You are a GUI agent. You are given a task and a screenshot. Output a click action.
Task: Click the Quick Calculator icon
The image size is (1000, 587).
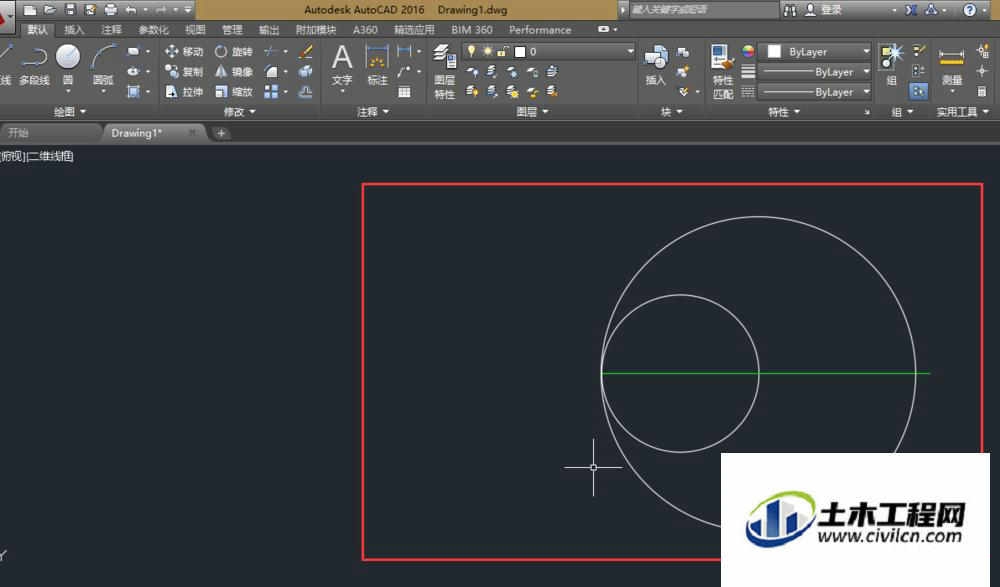[982, 92]
